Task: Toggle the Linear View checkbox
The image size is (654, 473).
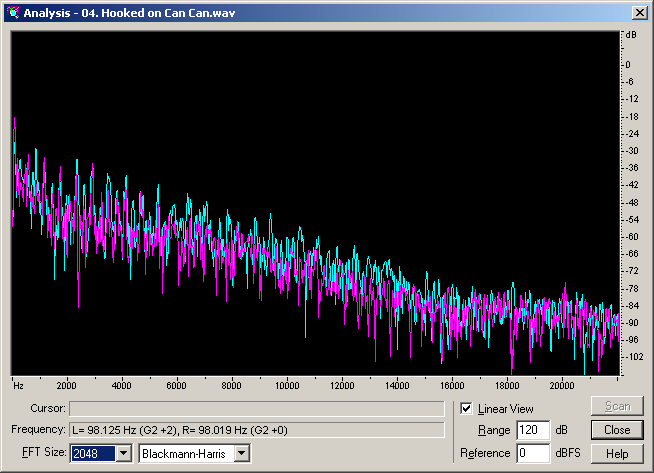Action: coord(466,408)
